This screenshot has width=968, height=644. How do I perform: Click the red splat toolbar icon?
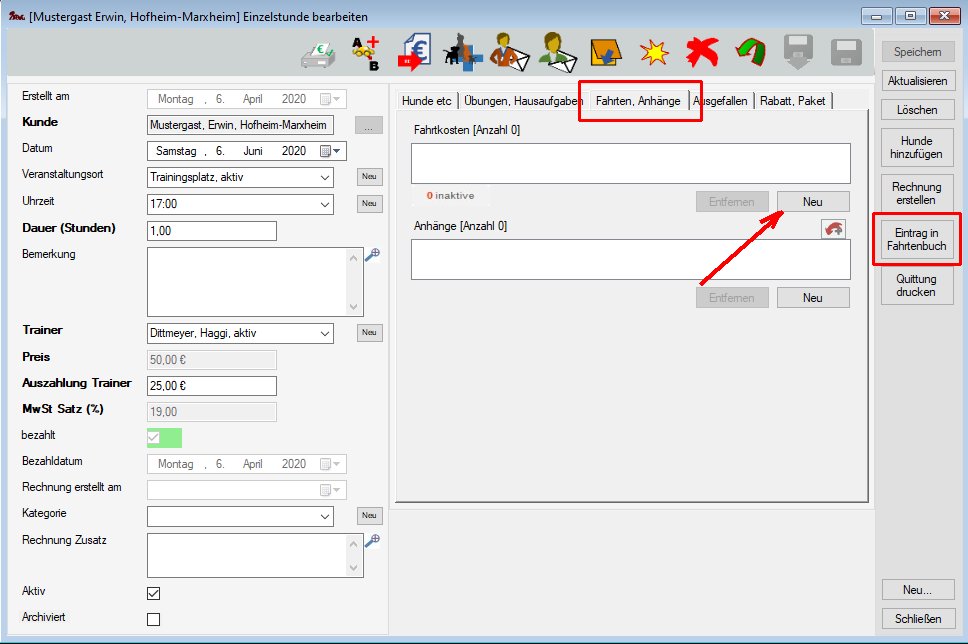[x=702, y=52]
